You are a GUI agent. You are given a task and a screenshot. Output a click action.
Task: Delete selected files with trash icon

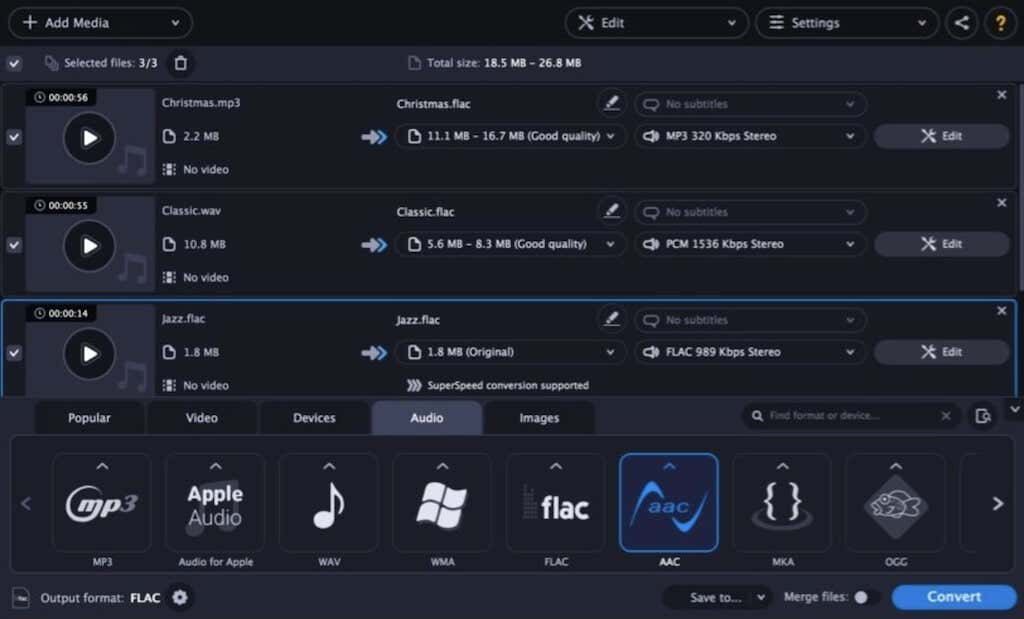coord(180,63)
